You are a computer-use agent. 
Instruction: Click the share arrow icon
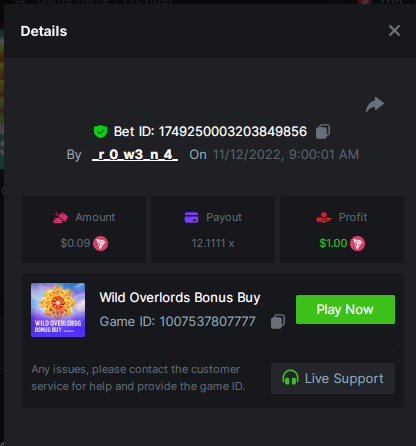pos(375,104)
